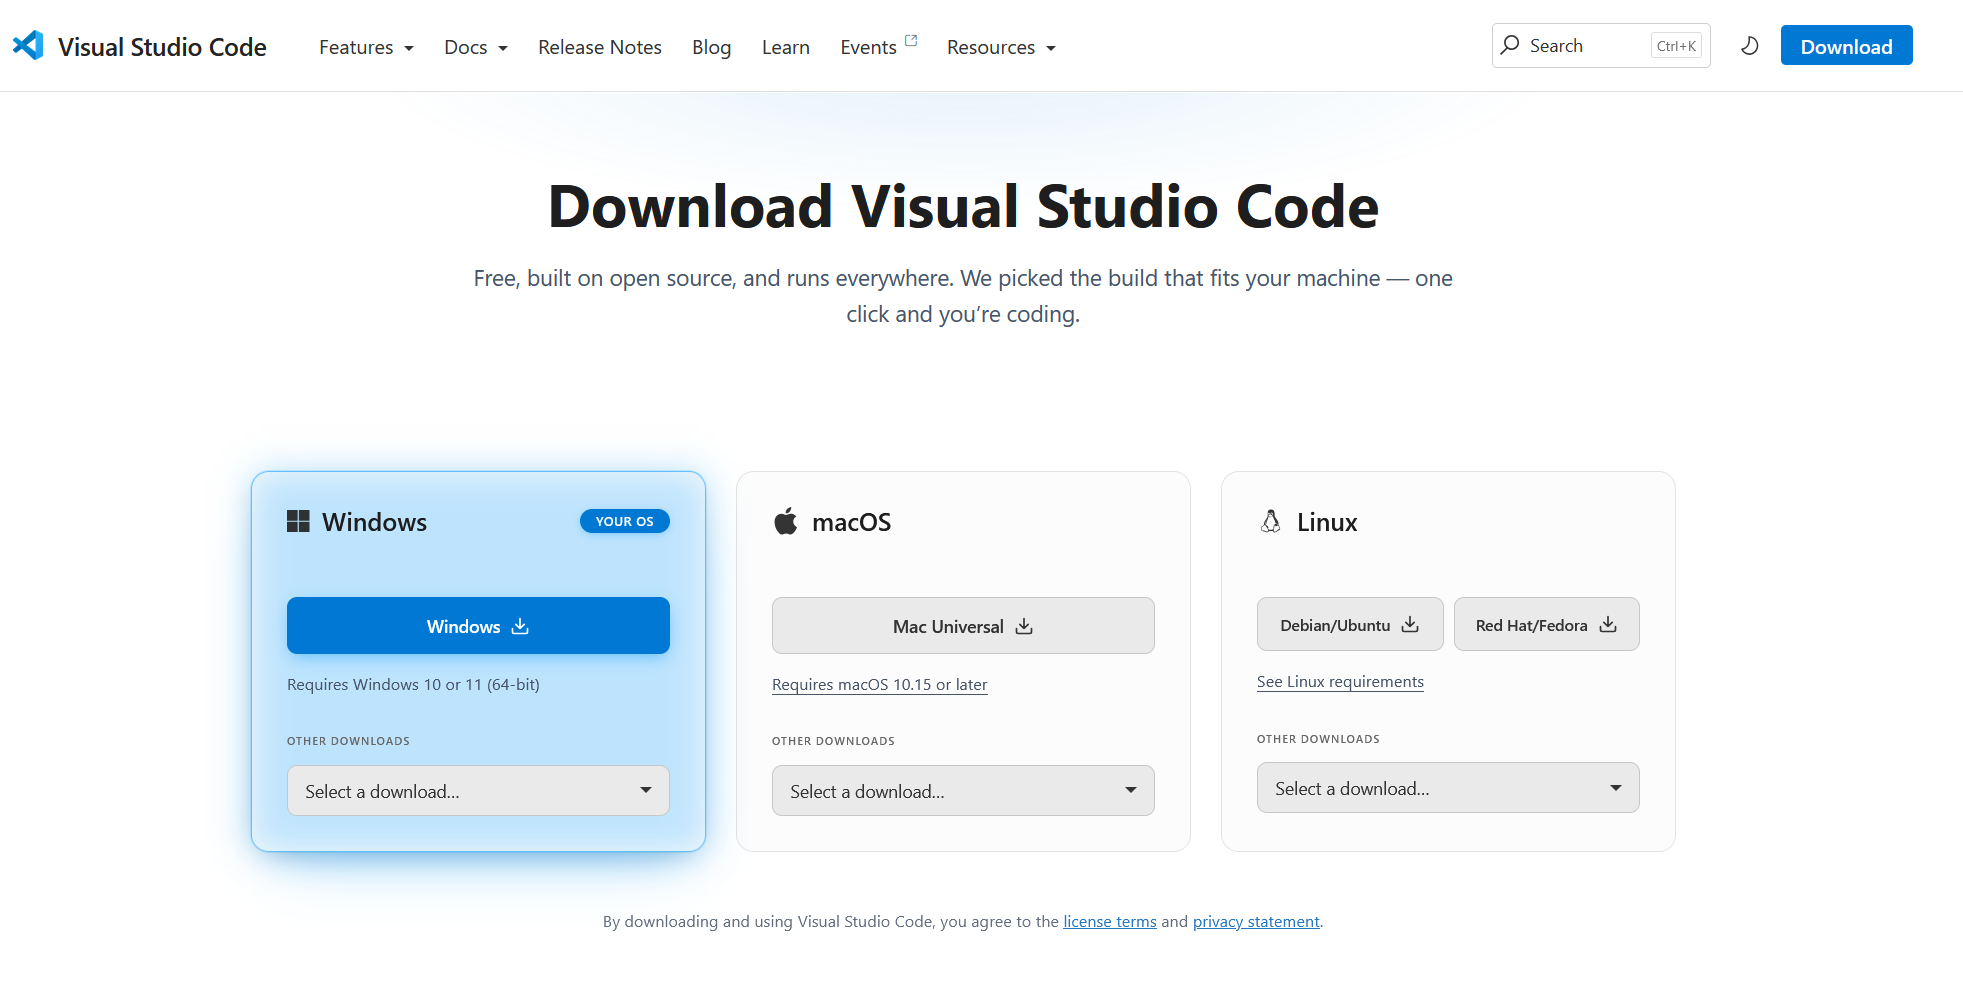Open the Docs menu
This screenshot has width=1963, height=983.
tap(476, 47)
